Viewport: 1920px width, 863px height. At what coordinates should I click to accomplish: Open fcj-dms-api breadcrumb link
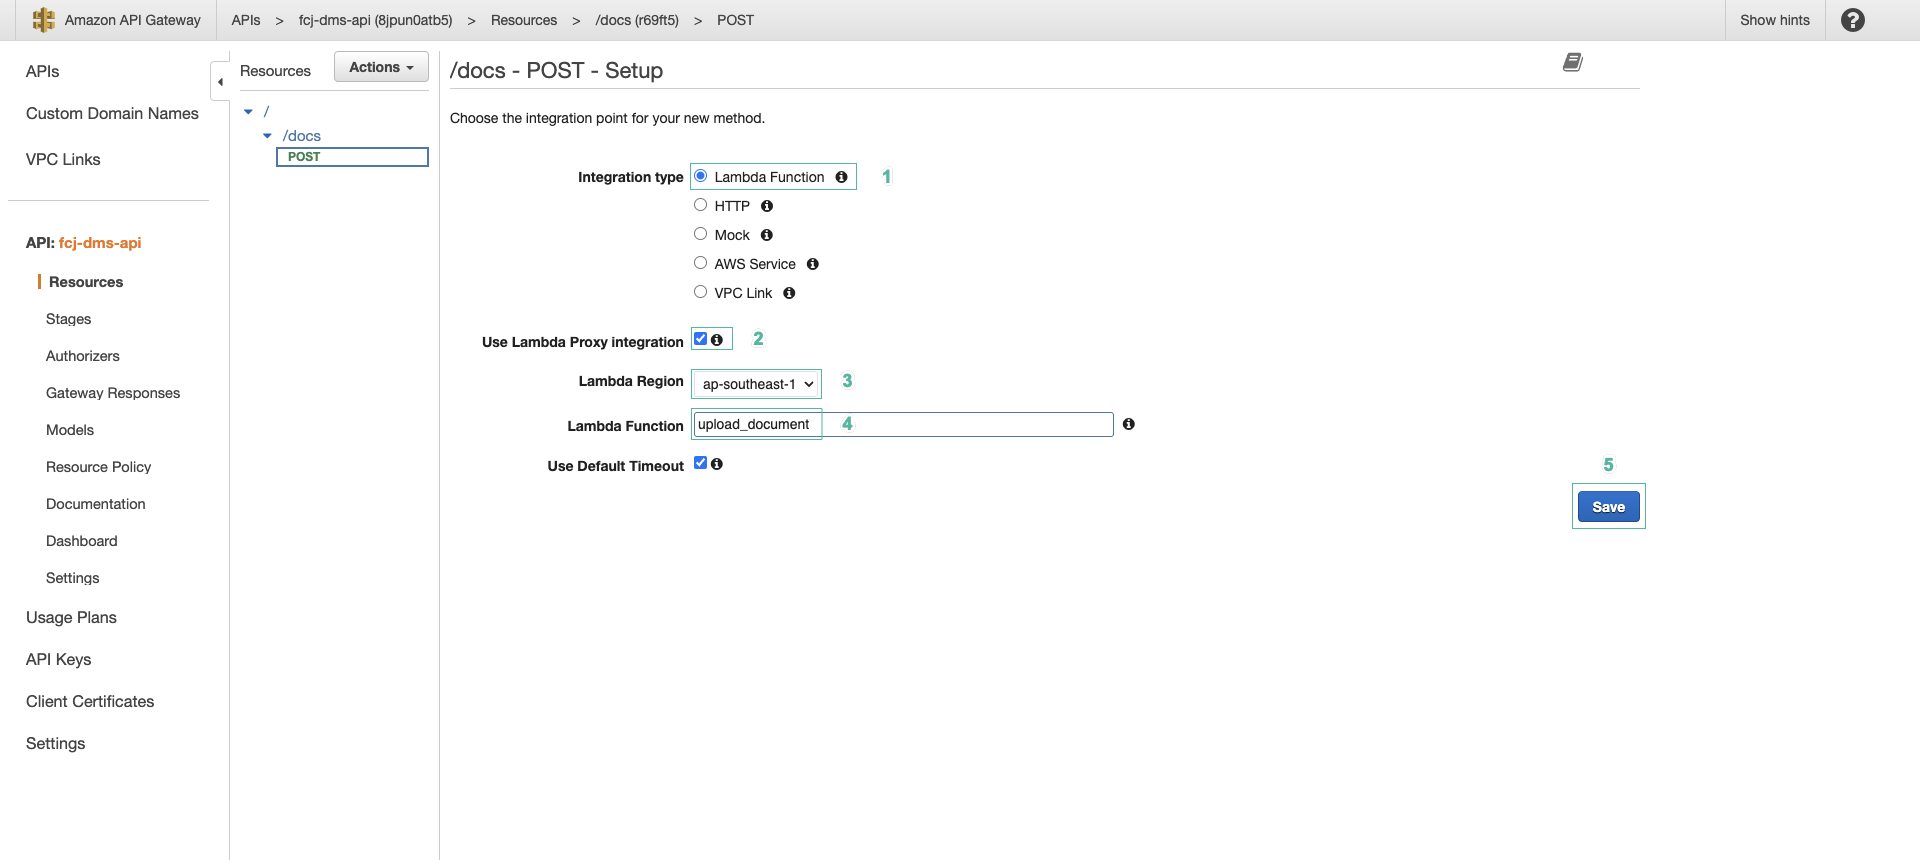click(x=375, y=20)
